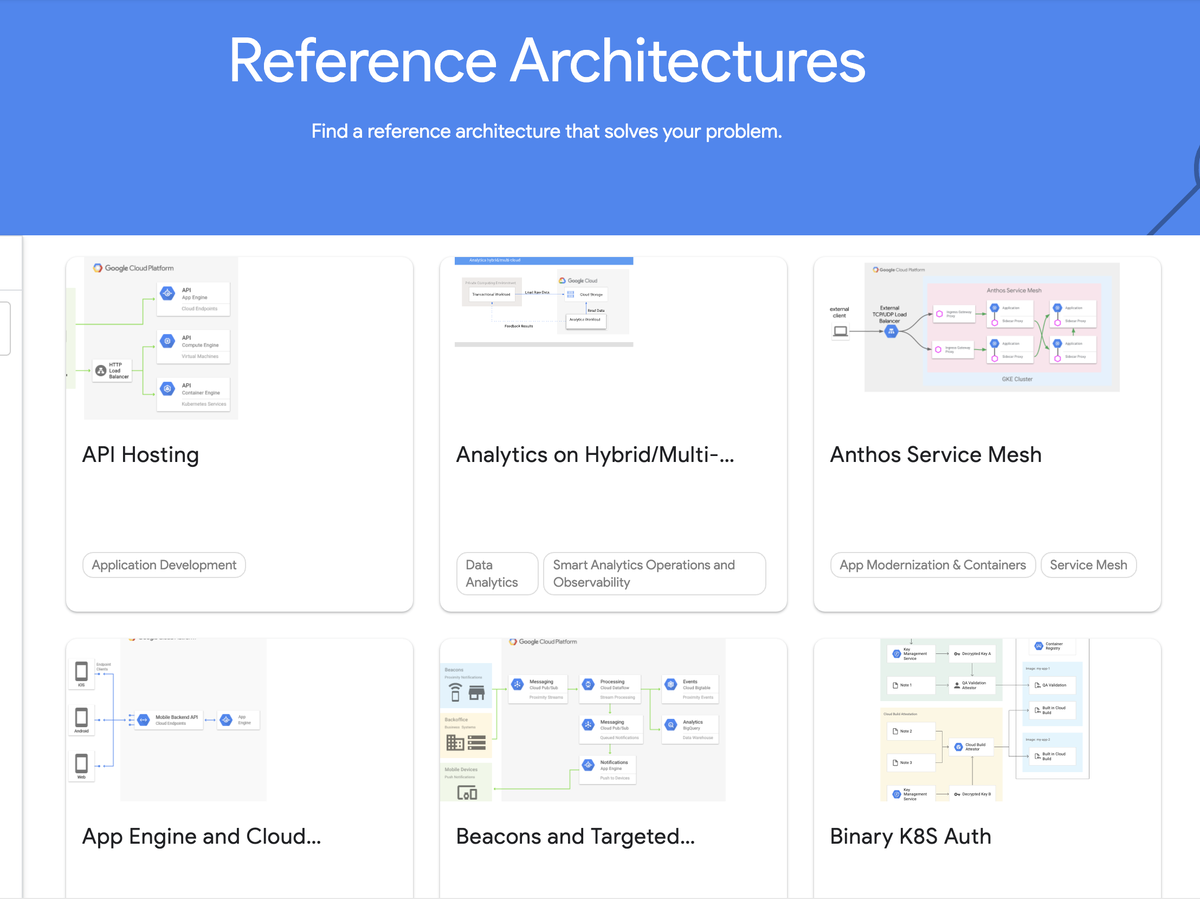Image resolution: width=1200 pixels, height=899 pixels.
Task: Click the Notifications App Engine icon
Action: tap(589, 766)
